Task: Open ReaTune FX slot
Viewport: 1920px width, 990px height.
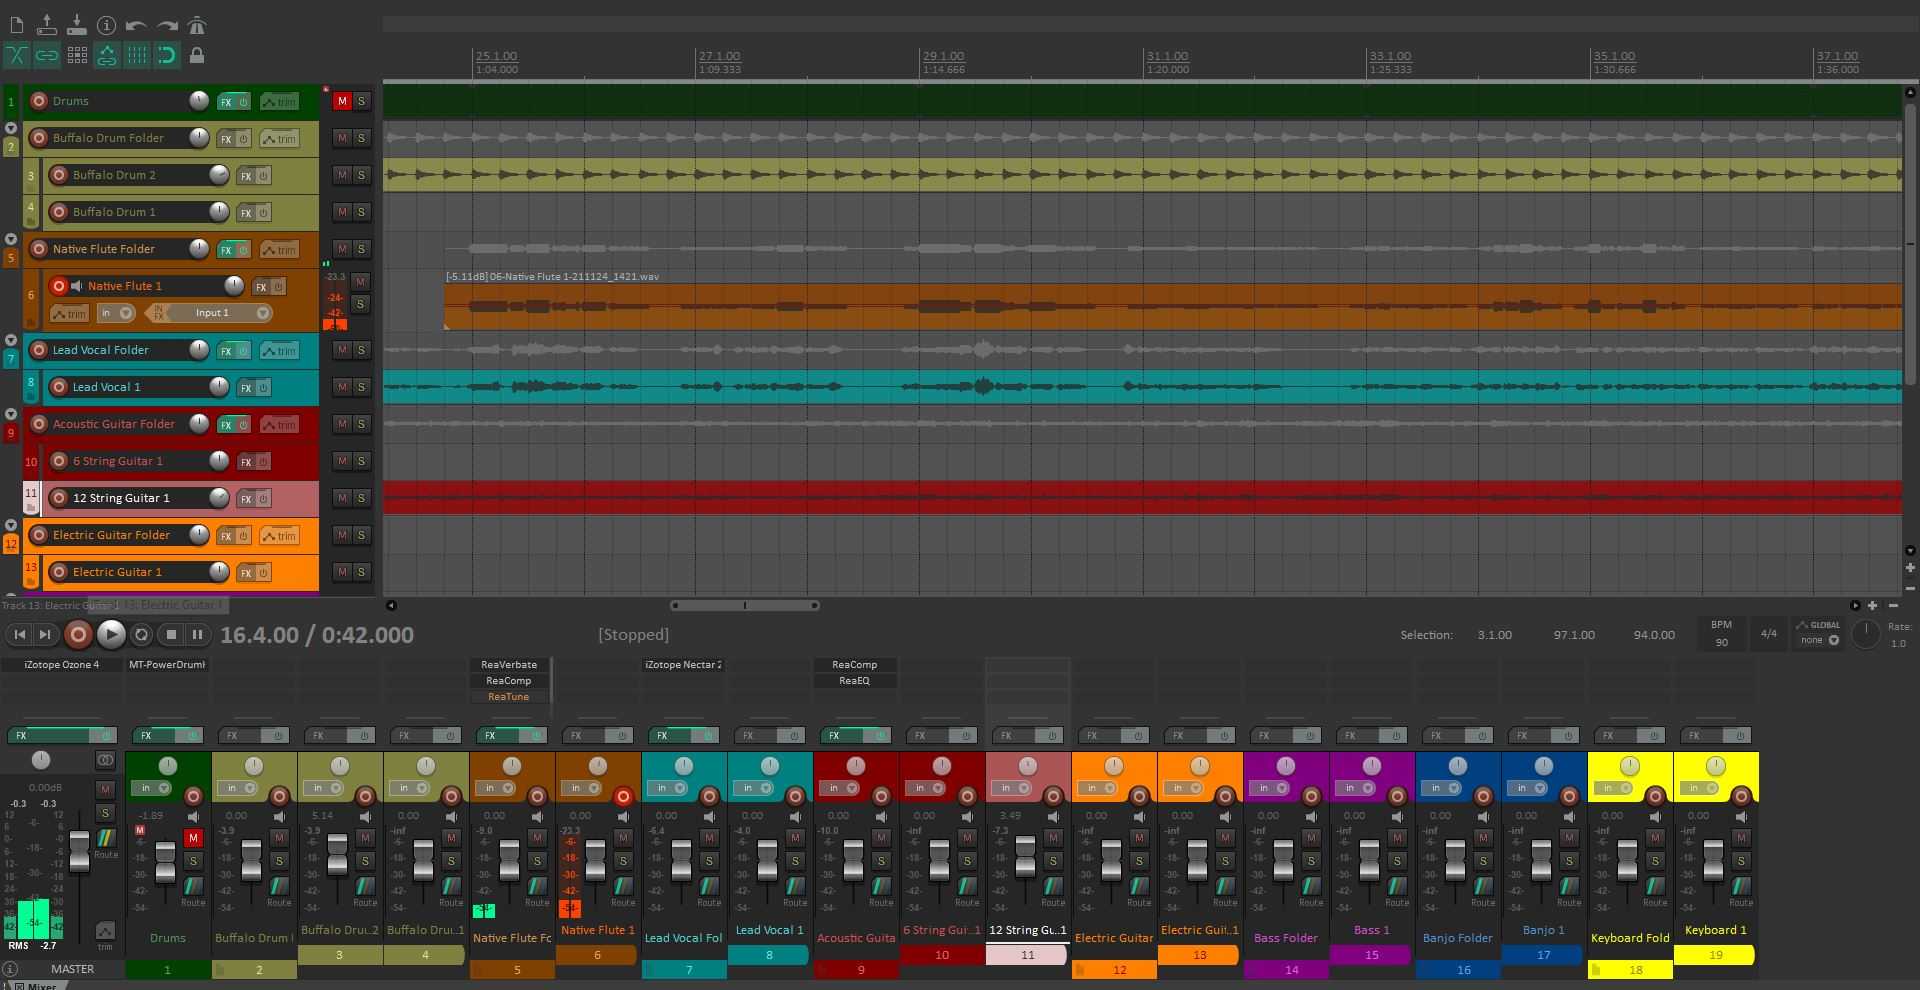Action: coord(509,697)
